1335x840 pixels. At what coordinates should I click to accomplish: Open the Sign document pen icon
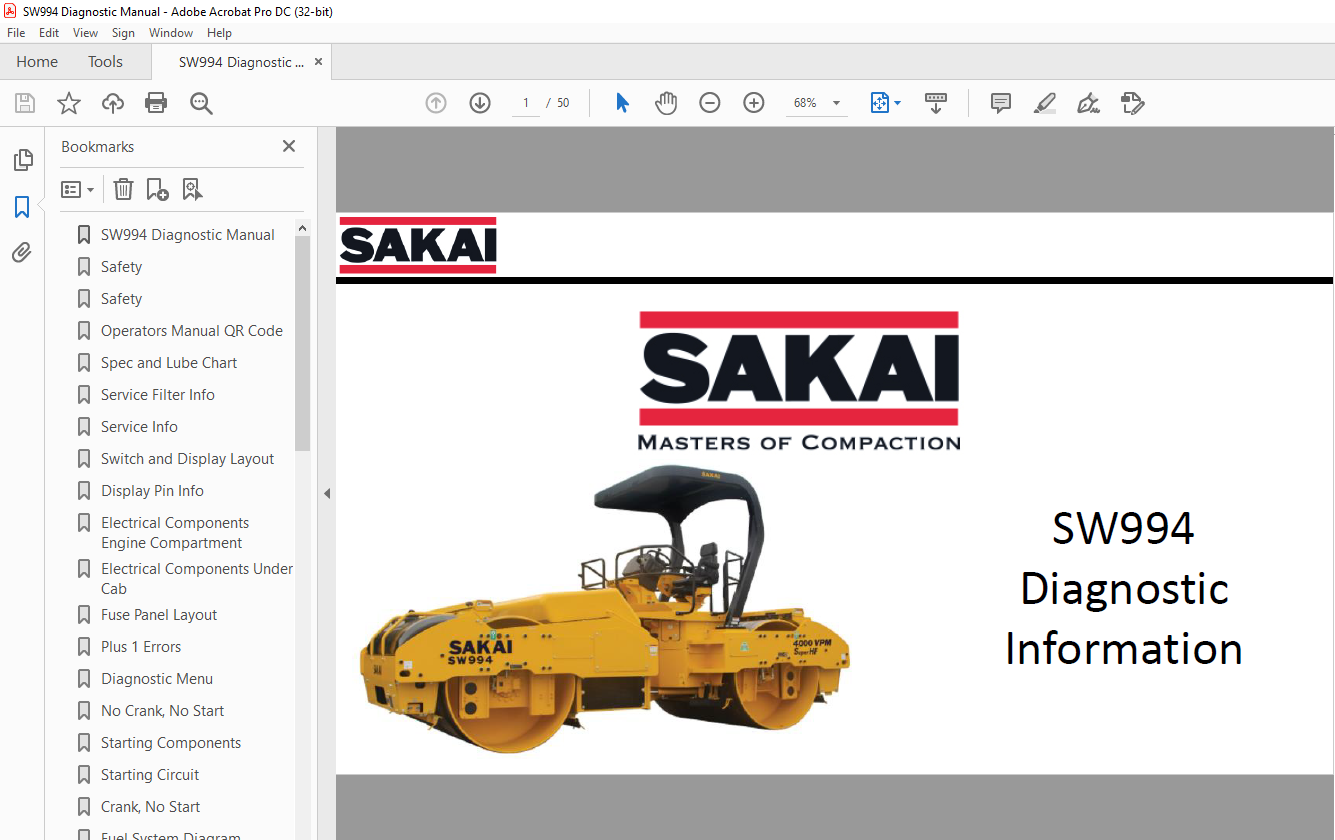click(x=1088, y=103)
